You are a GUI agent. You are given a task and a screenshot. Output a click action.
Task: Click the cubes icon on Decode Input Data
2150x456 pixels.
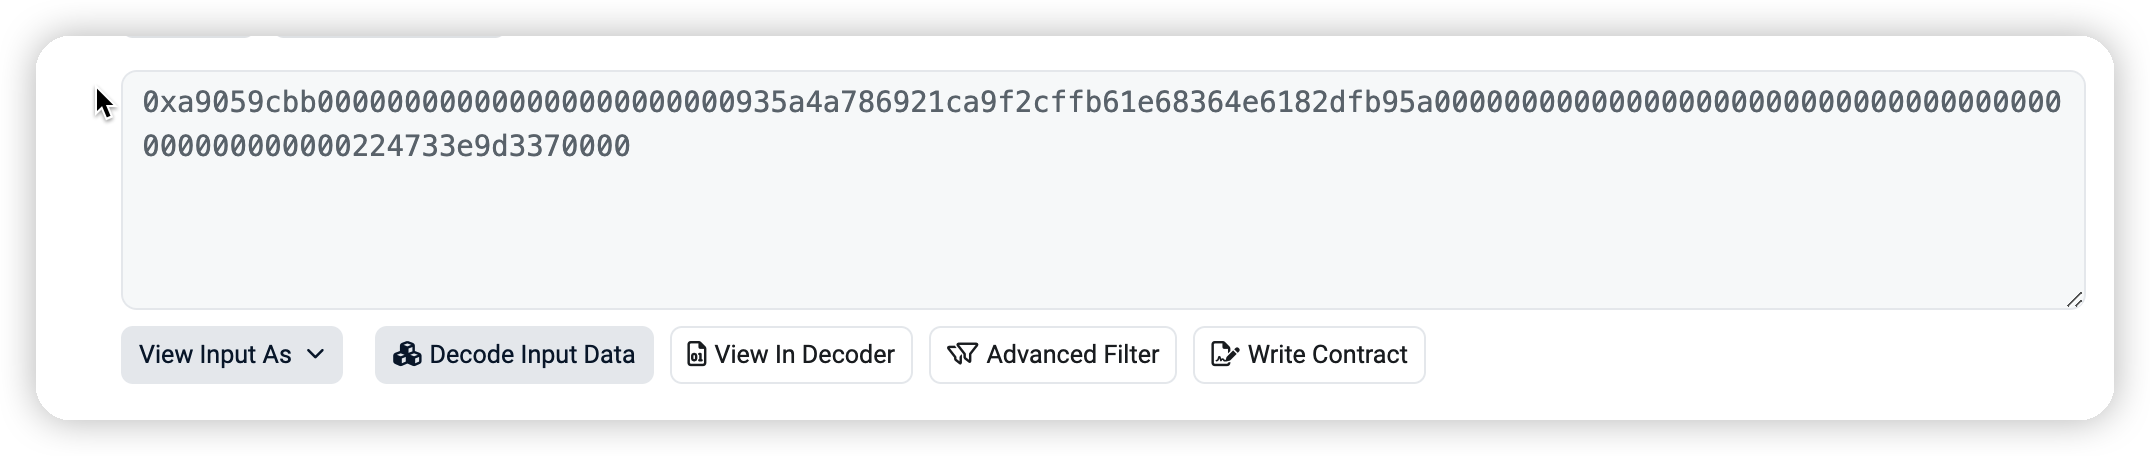click(x=407, y=354)
